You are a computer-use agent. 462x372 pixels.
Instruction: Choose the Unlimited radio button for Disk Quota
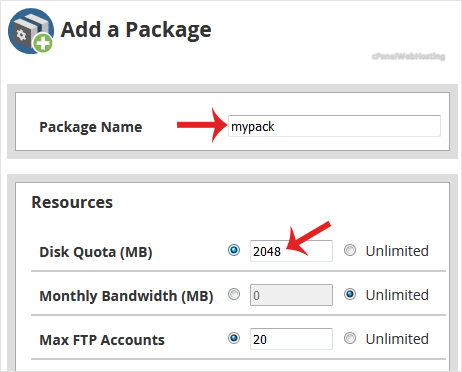(350, 250)
